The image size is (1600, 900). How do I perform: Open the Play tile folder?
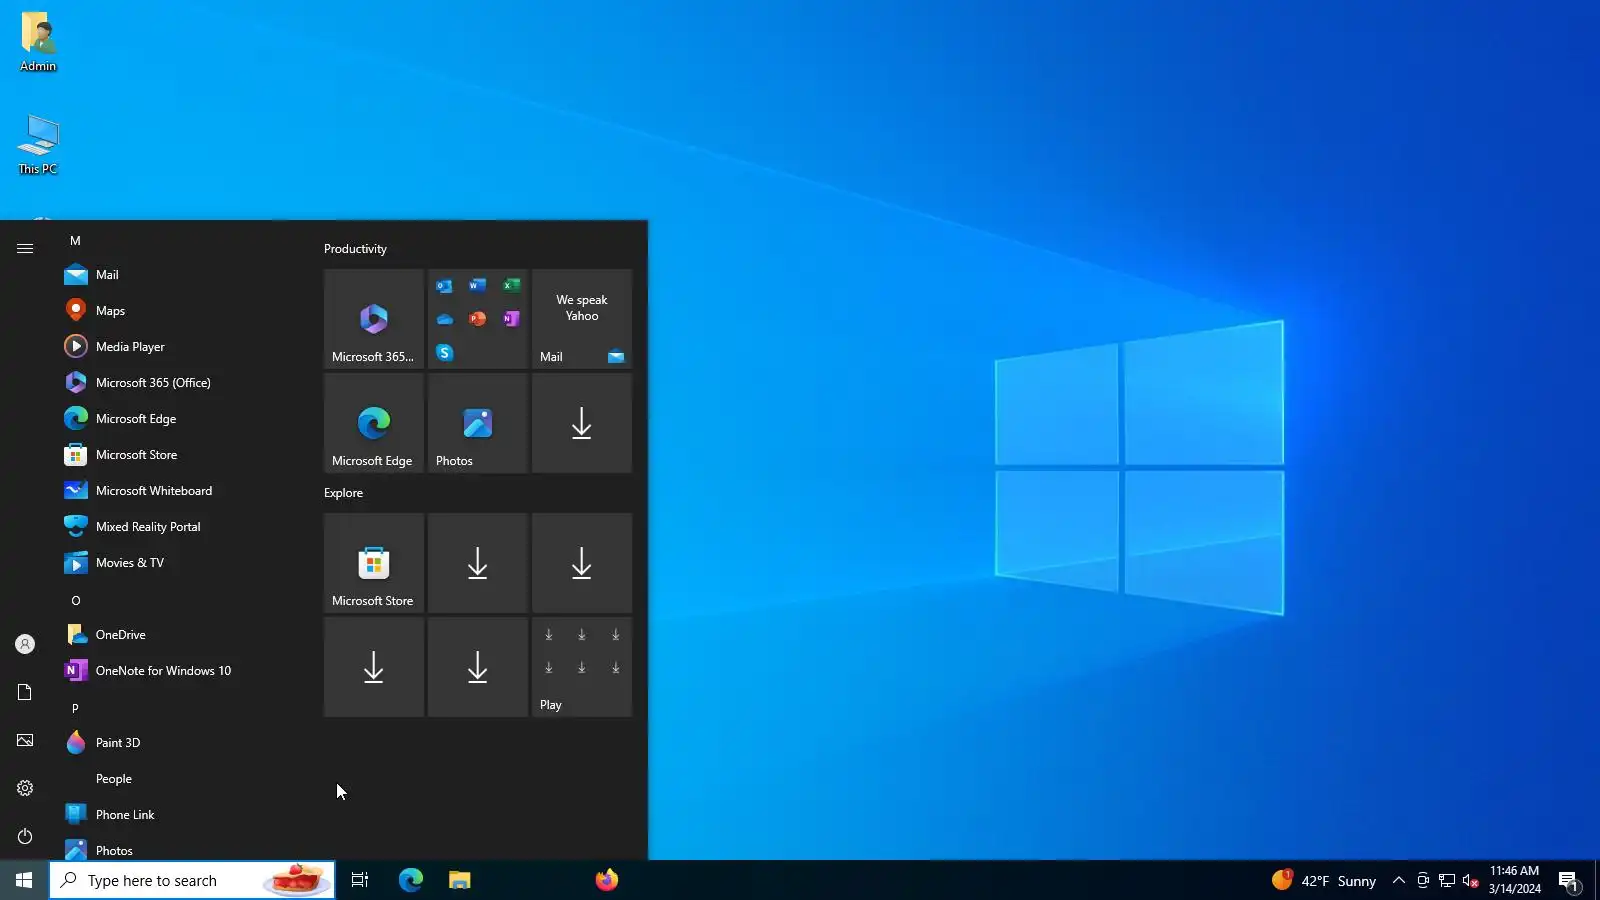coord(582,667)
